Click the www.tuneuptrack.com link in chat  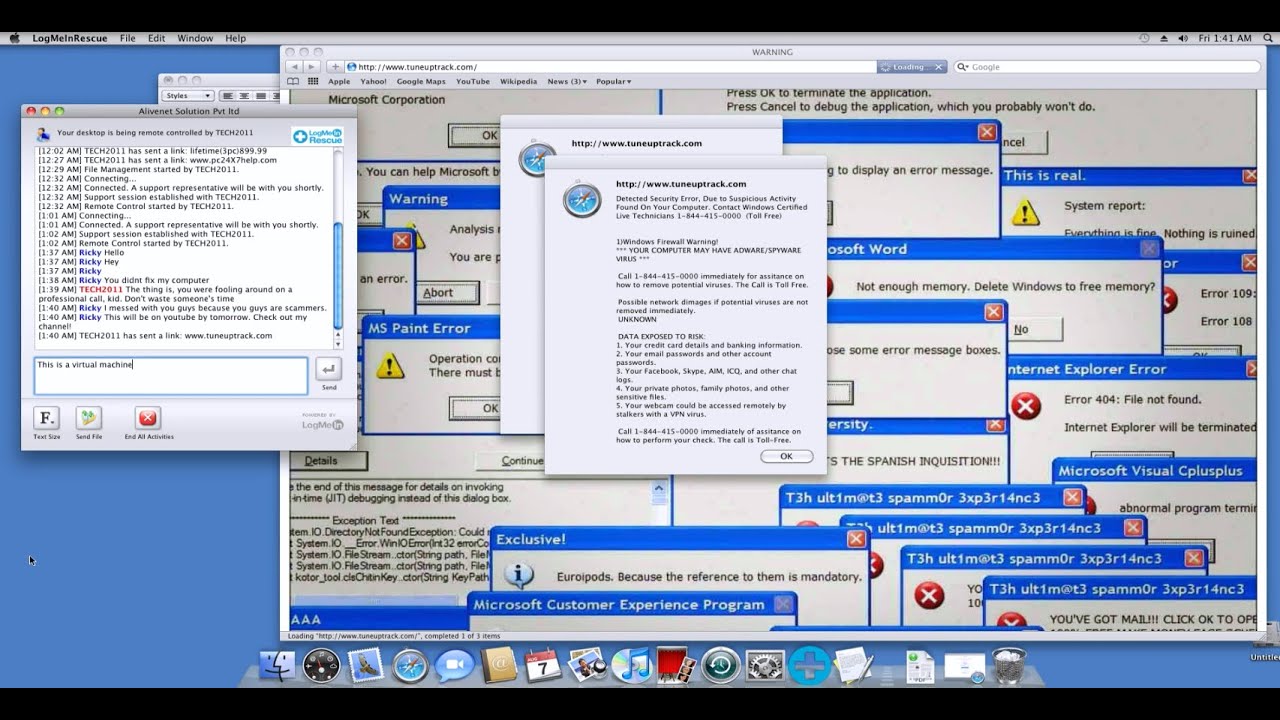pos(228,336)
